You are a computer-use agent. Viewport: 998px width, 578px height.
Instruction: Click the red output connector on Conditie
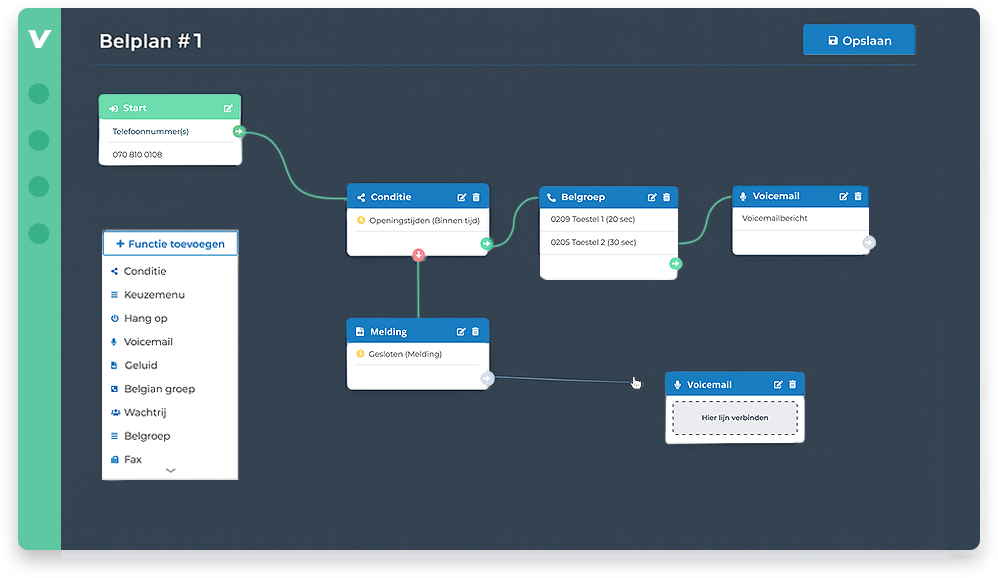coord(418,255)
